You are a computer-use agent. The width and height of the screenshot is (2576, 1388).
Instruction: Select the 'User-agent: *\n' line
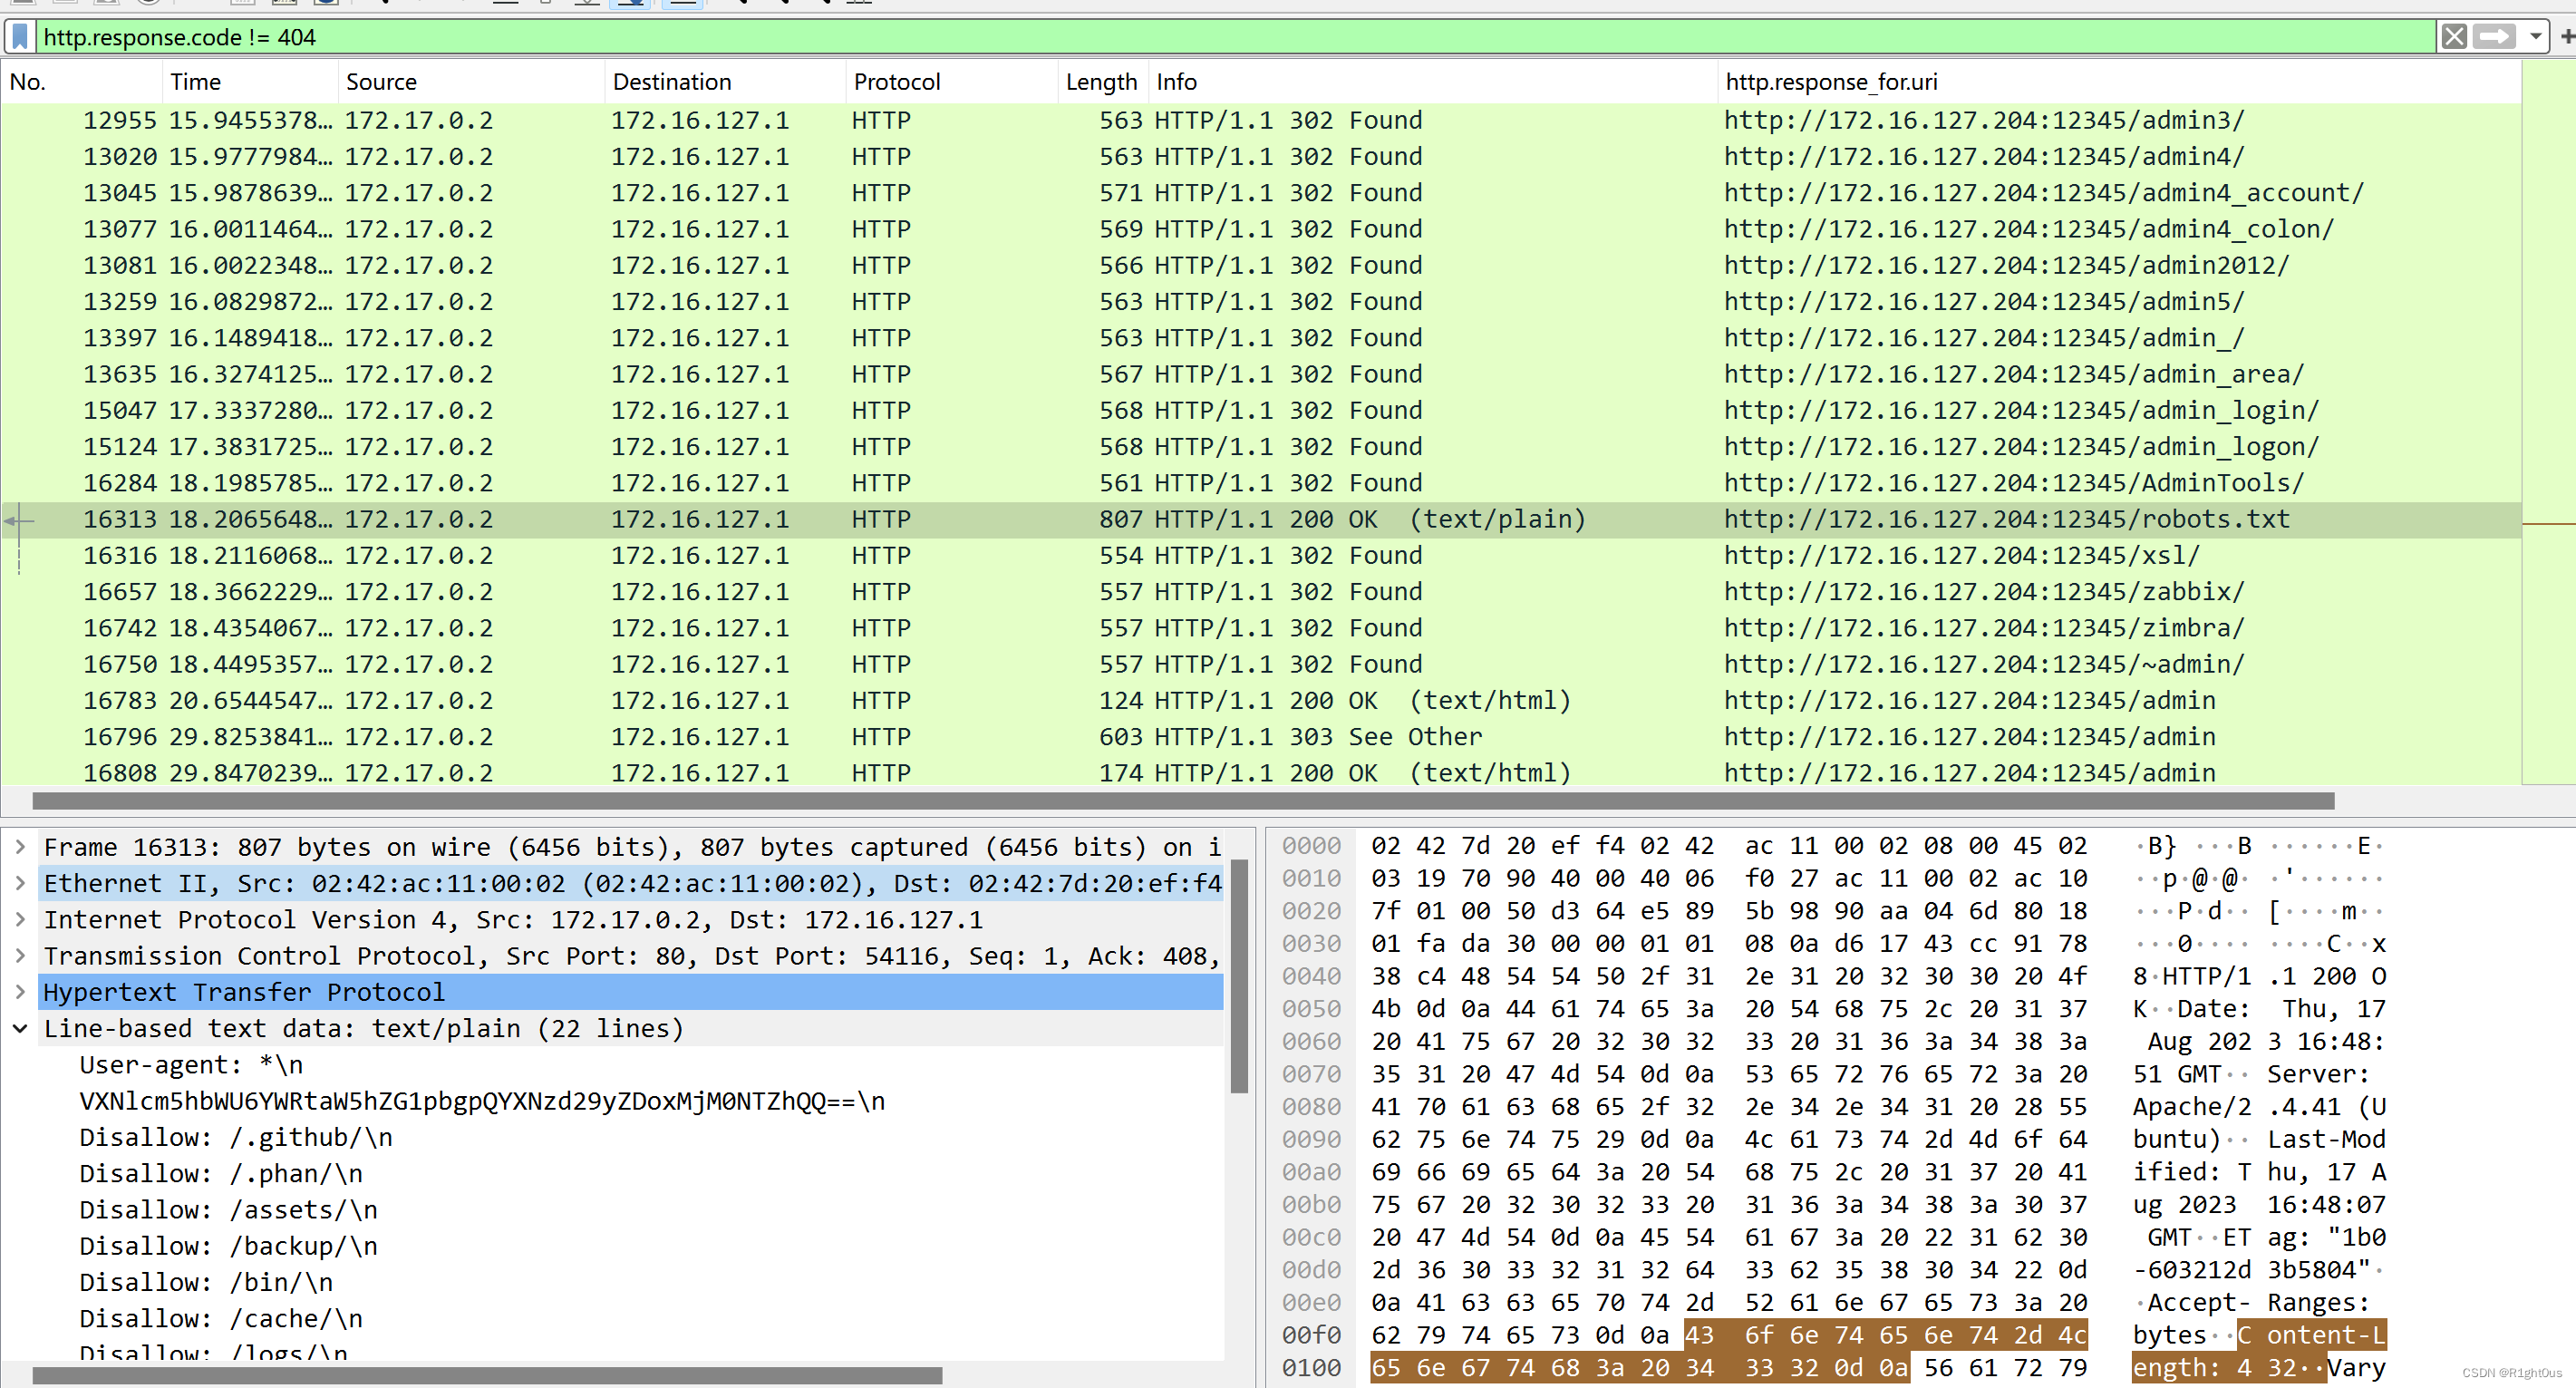pyautogui.click(x=191, y=1065)
